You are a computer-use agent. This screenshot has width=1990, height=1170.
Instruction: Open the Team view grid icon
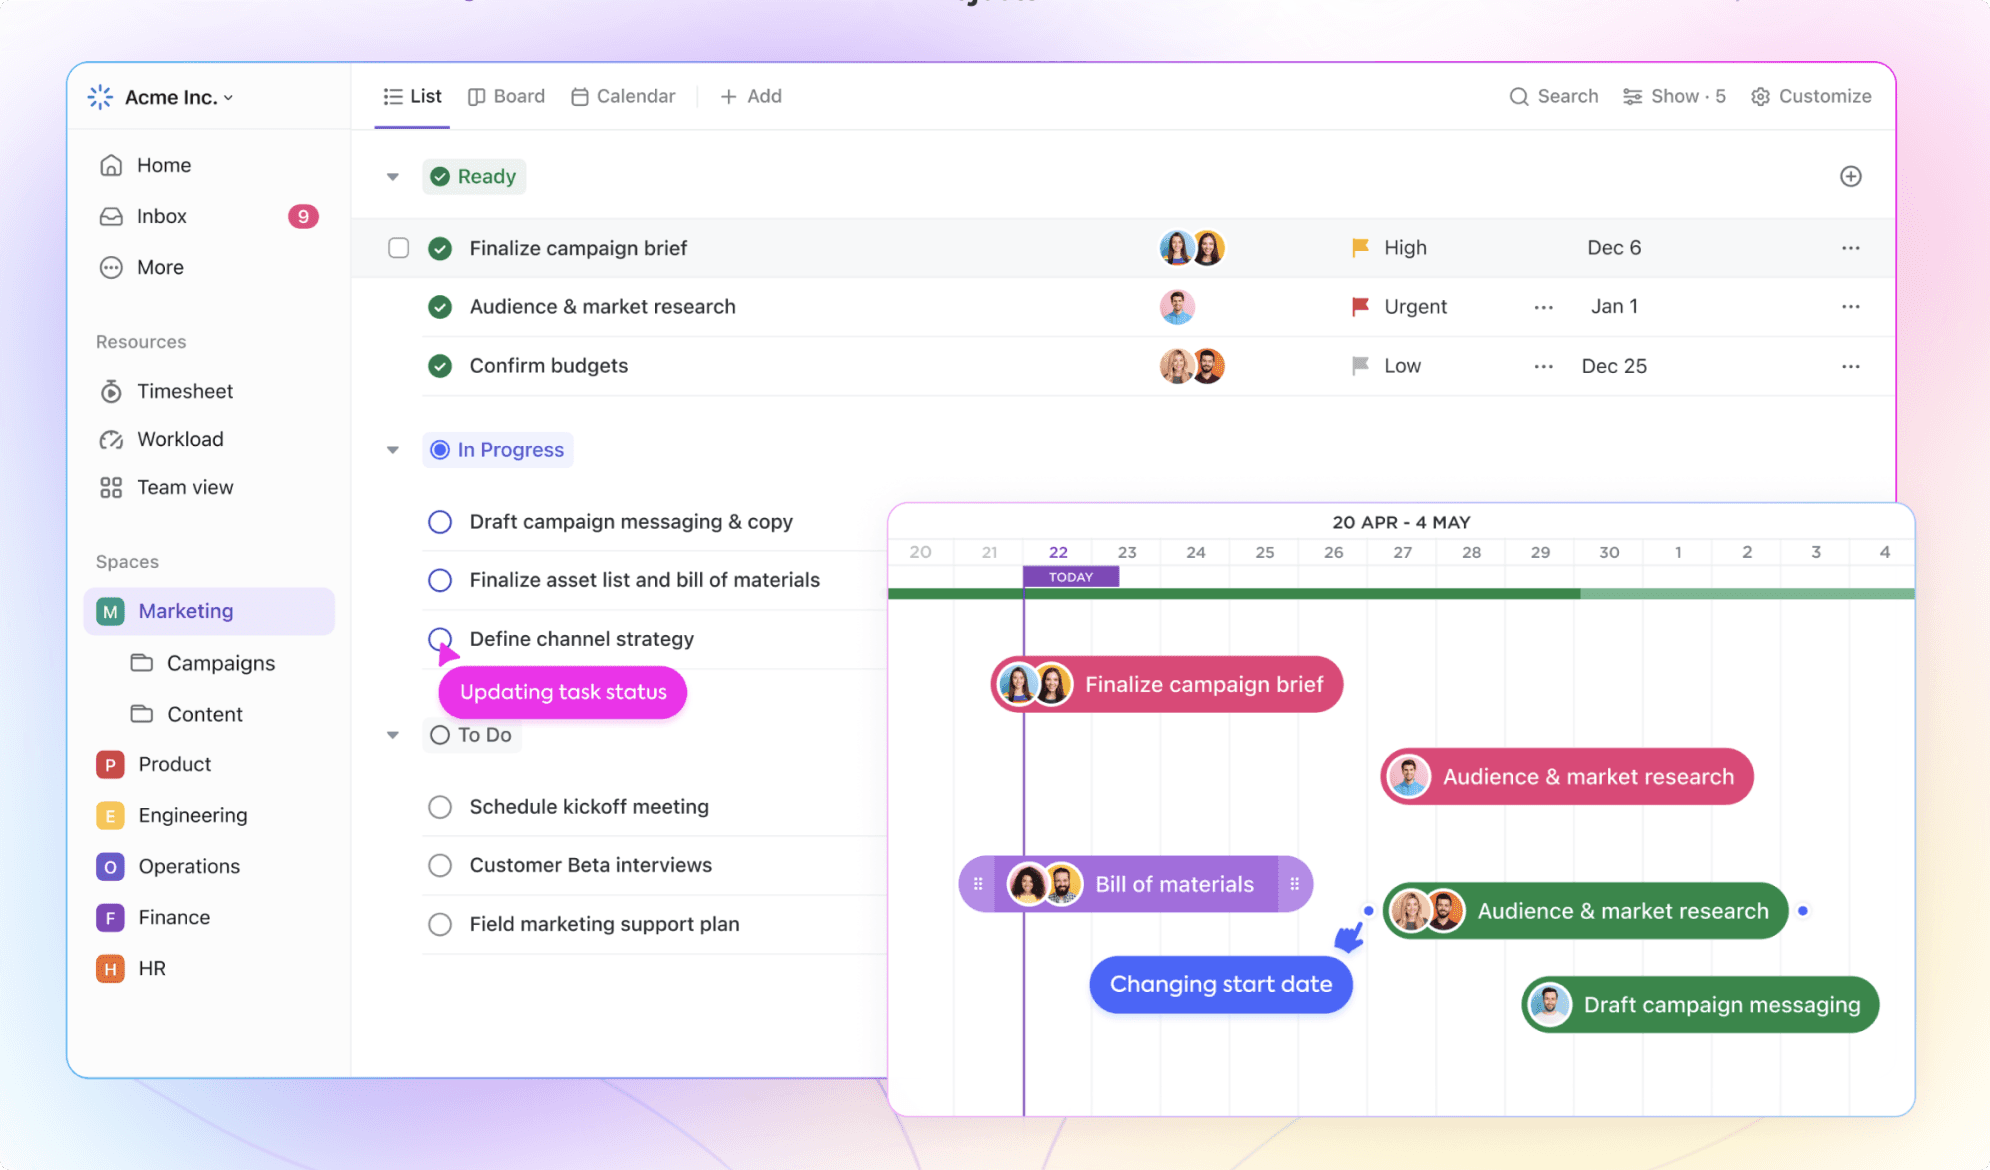[x=111, y=487]
